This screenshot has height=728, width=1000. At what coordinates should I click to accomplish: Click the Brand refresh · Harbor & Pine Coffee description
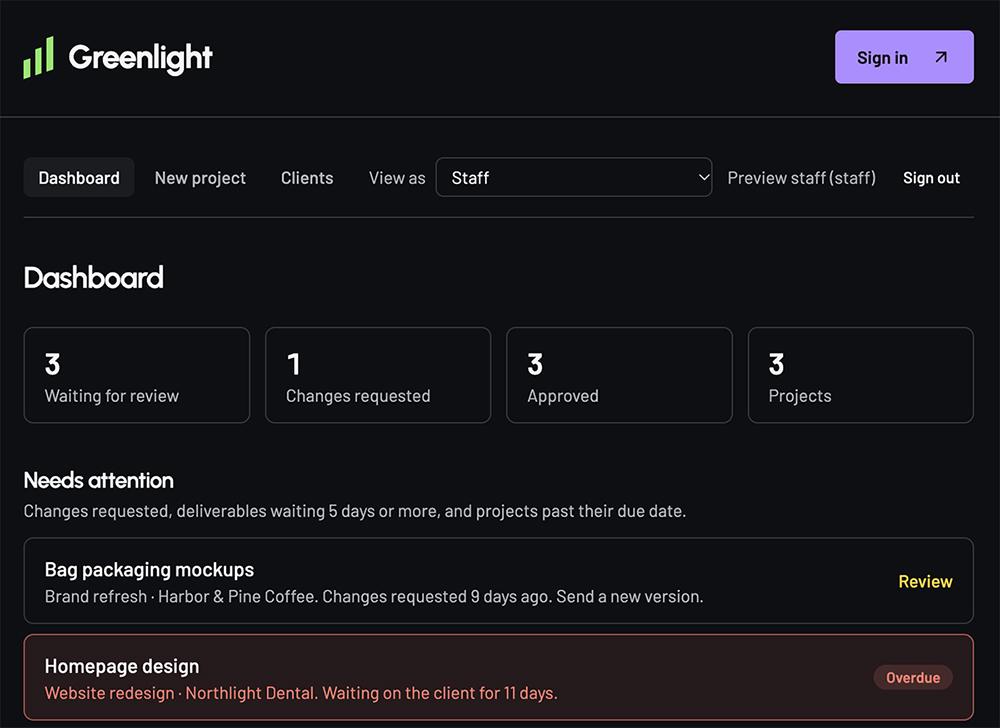[x=374, y=597]
